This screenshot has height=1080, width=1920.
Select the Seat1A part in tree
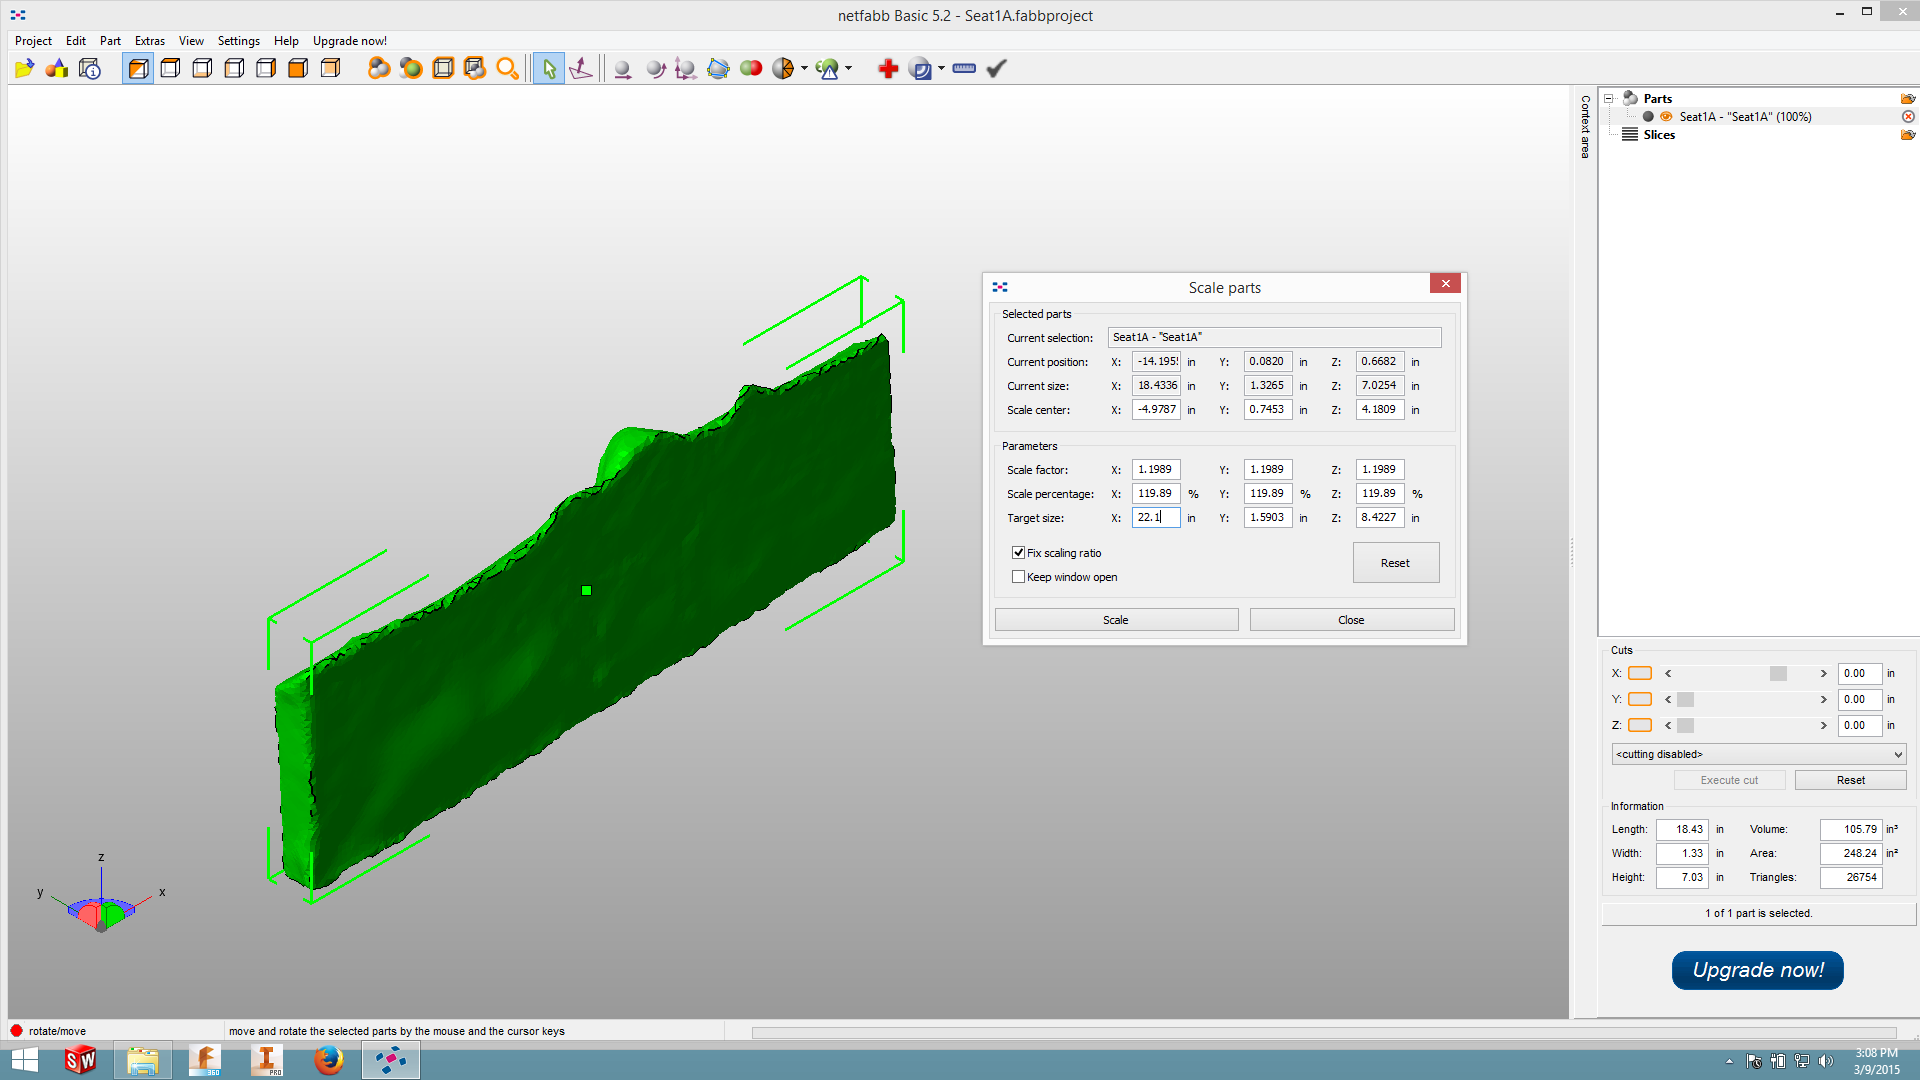pos(1745,117)
